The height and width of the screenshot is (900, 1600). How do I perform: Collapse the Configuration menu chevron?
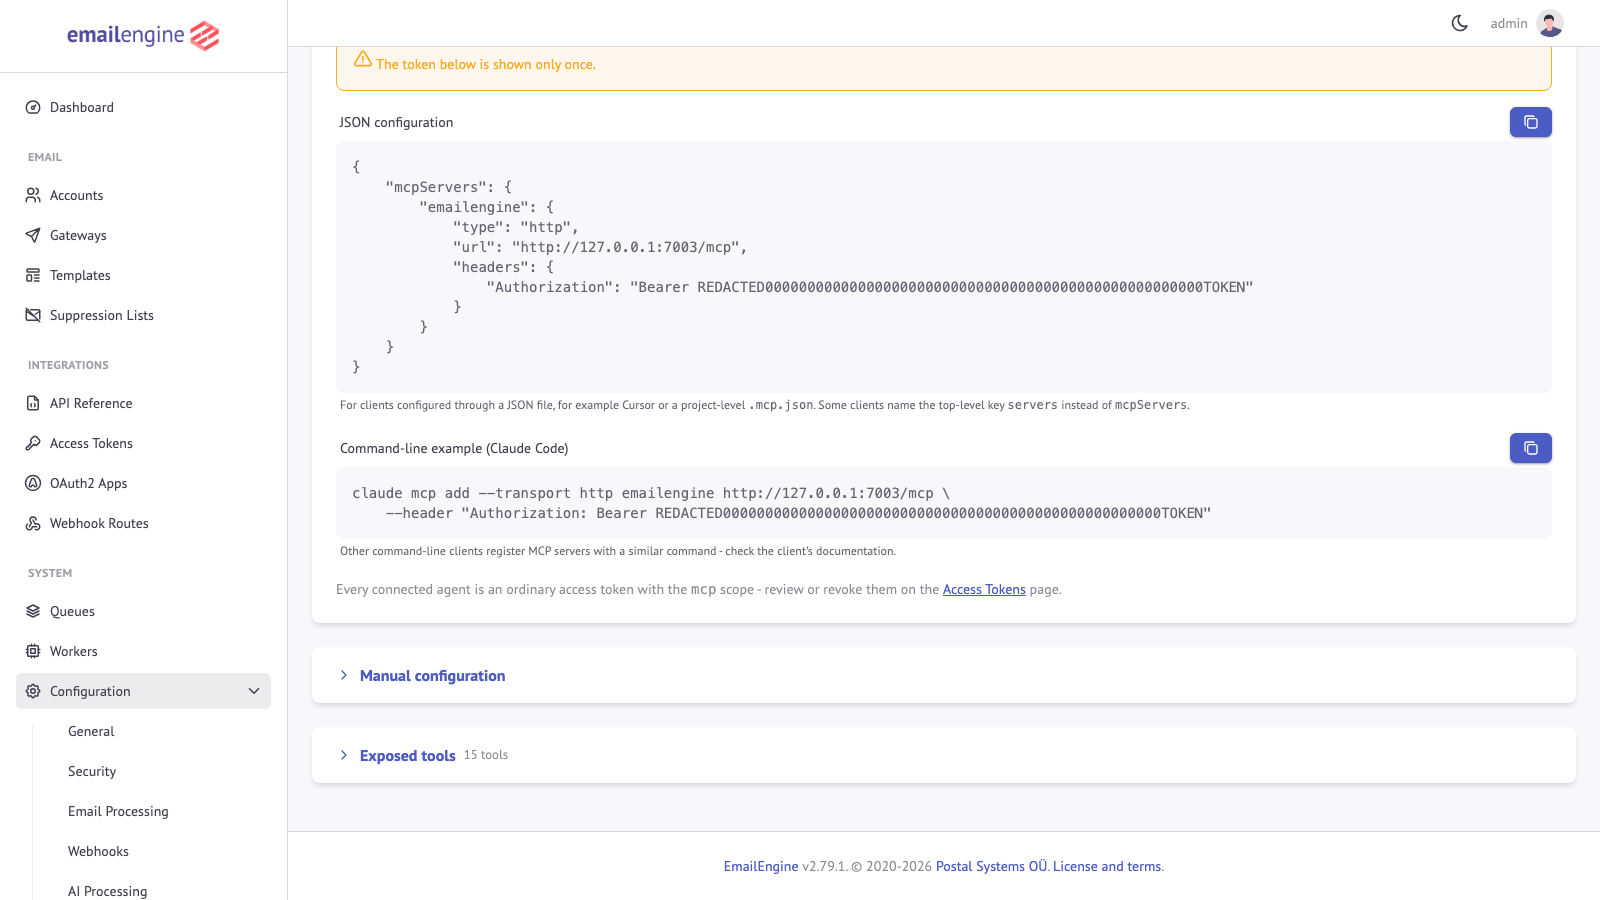[x=254, y=691]
